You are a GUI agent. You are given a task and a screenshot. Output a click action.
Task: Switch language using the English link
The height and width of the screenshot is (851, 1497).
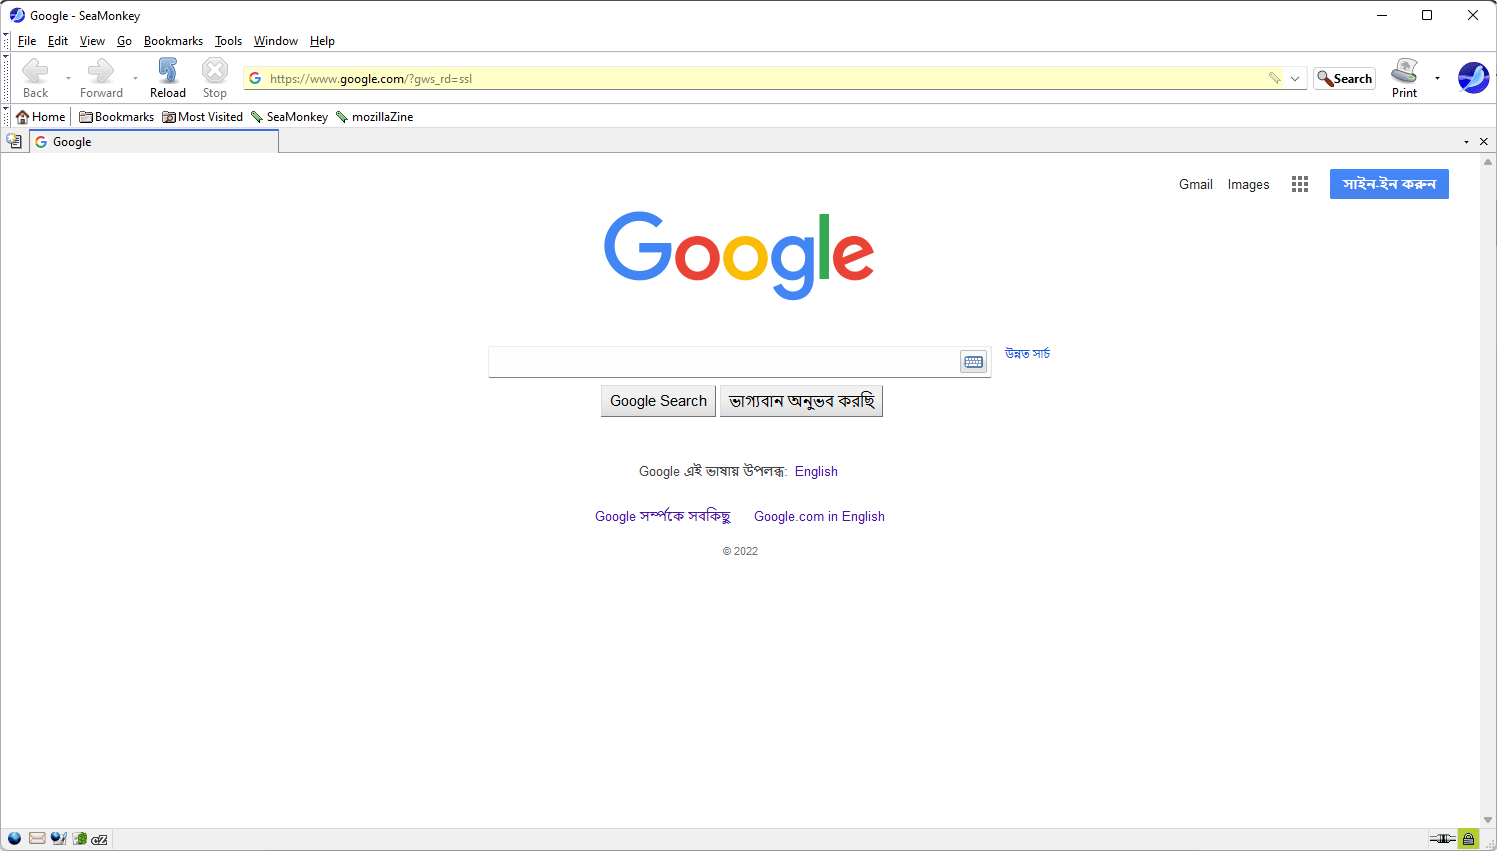click(x=816, y=471)
